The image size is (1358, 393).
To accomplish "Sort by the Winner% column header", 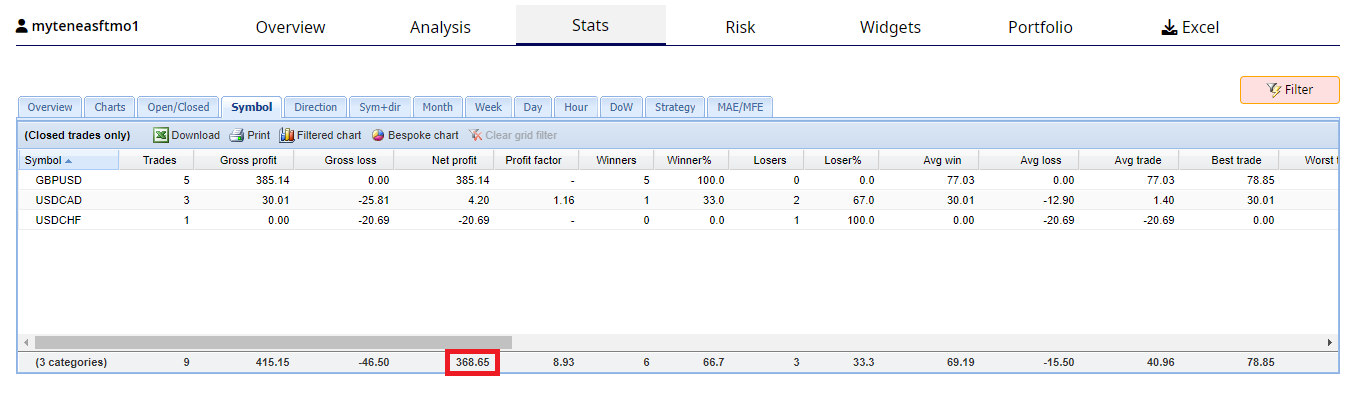I will 691,160.
